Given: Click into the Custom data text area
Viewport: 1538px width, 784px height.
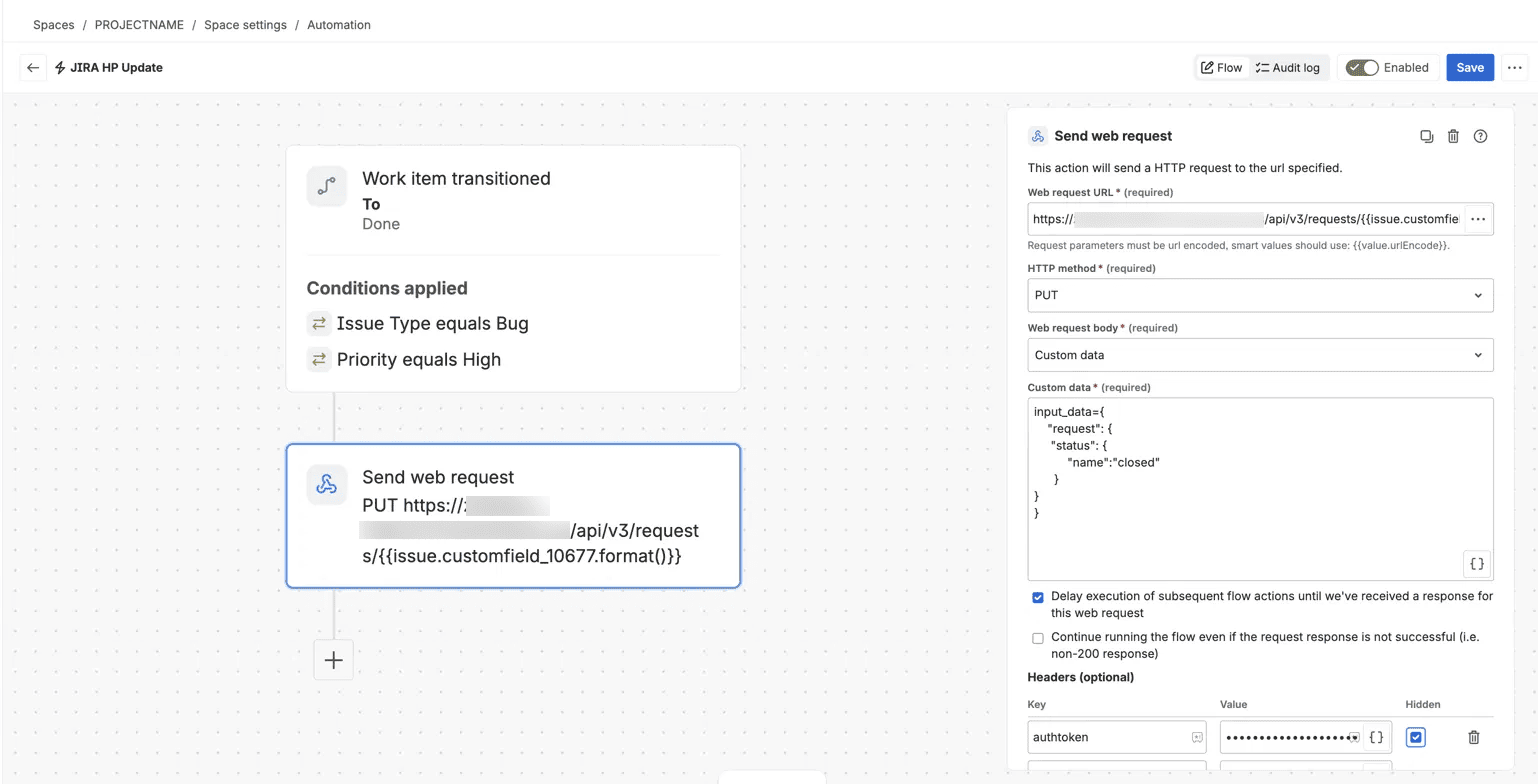Looking at the screenshot, I should pyautogui.click(x=1260, y=489).
